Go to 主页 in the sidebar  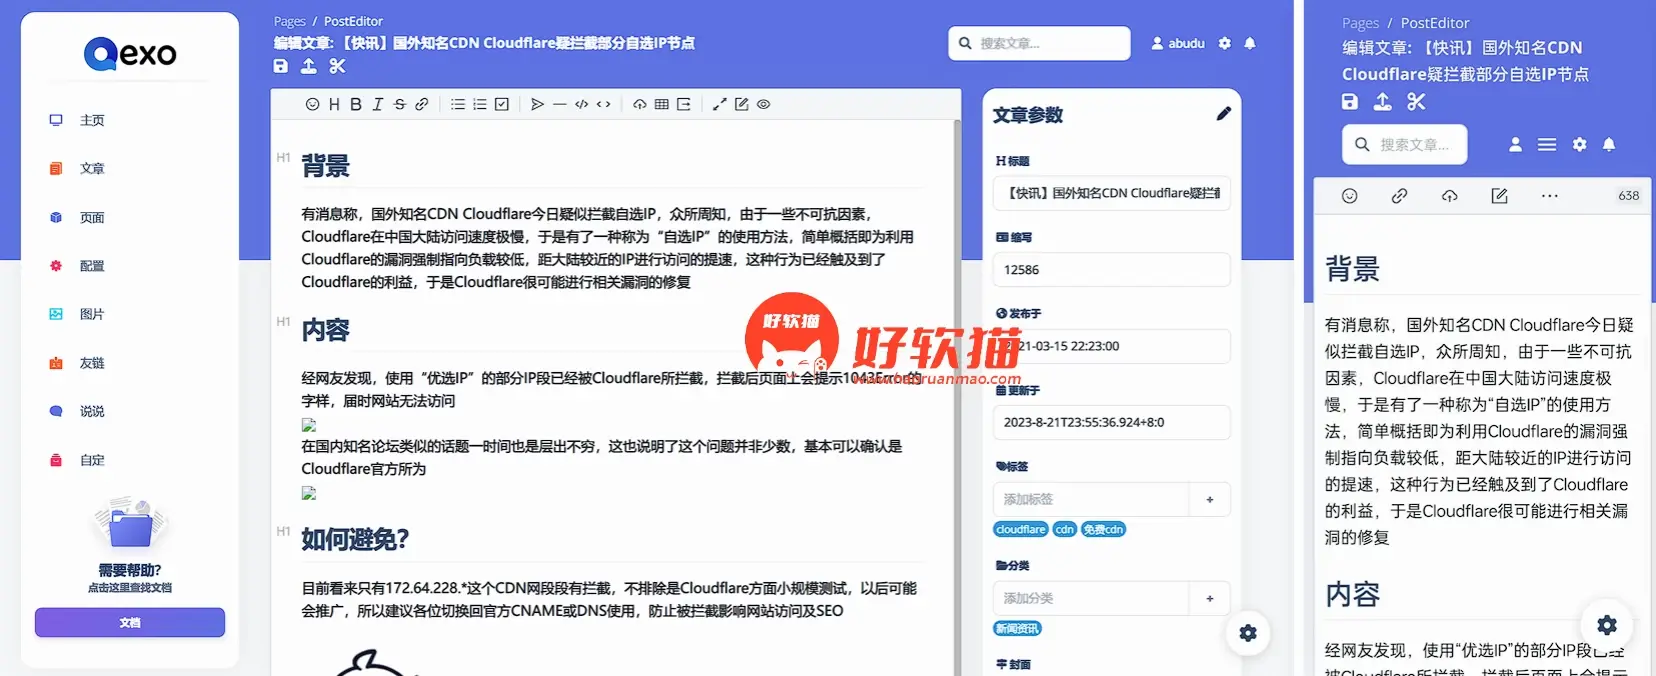click(x=92, y=120)
